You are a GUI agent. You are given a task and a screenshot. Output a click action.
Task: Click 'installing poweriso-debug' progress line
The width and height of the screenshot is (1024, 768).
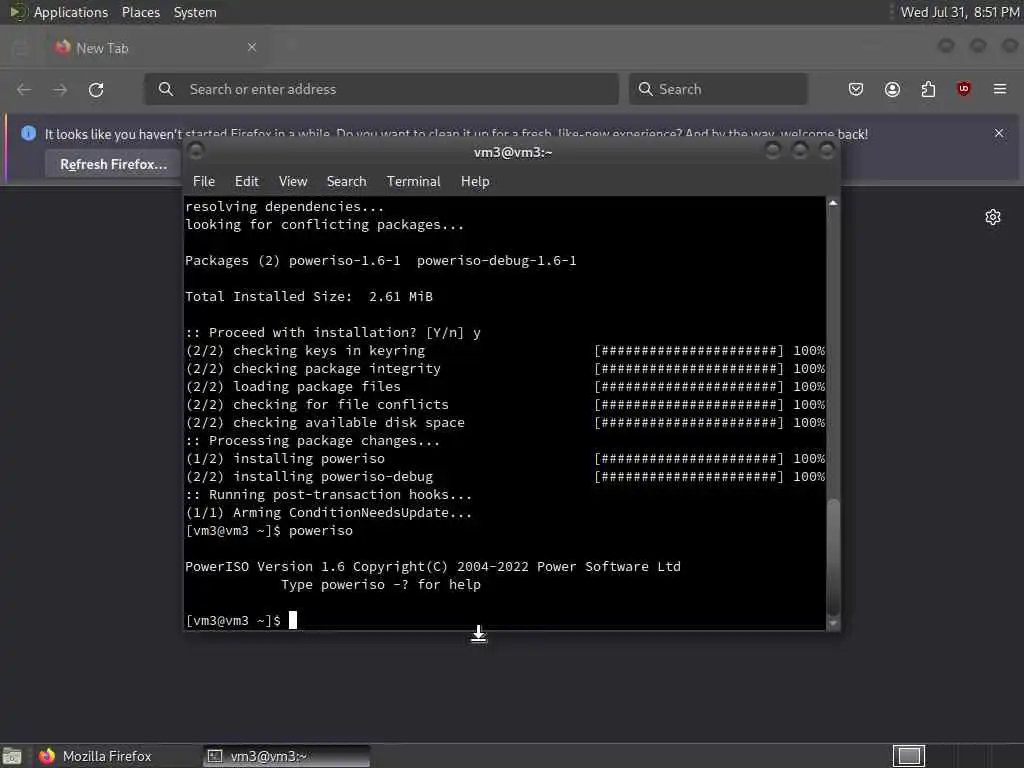coord(505,477)
